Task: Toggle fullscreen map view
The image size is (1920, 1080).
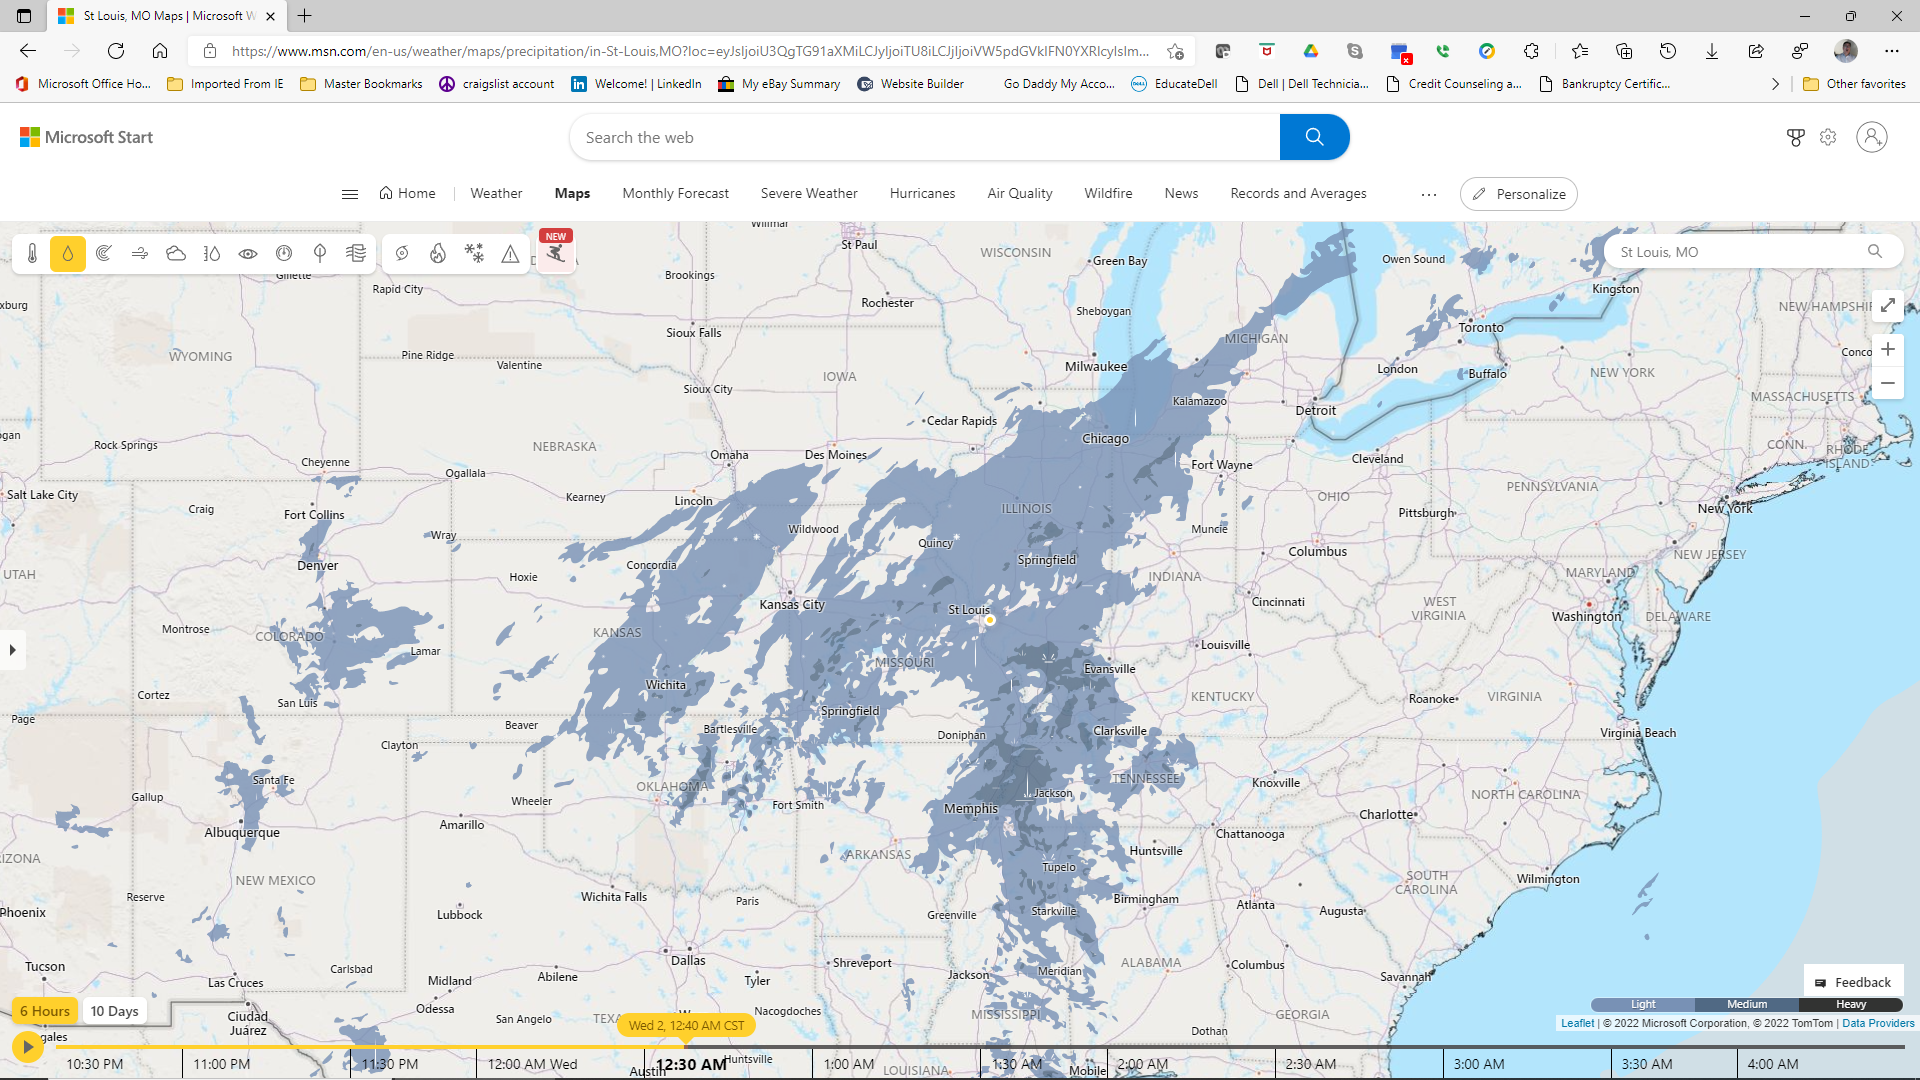Action: (x=1888, y=305)
